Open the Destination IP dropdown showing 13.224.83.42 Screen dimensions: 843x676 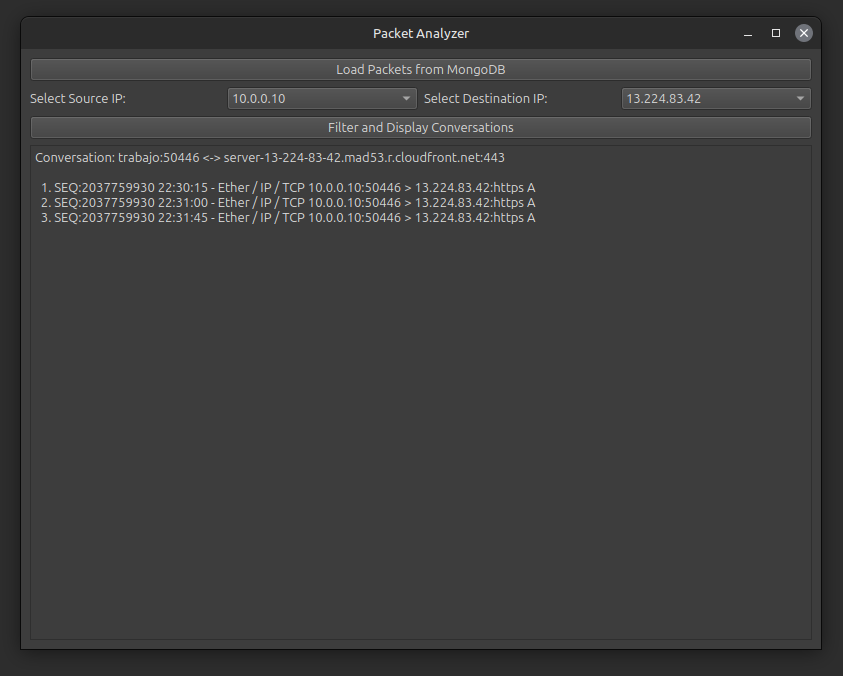pyautogui.click(x=714, y=98)
